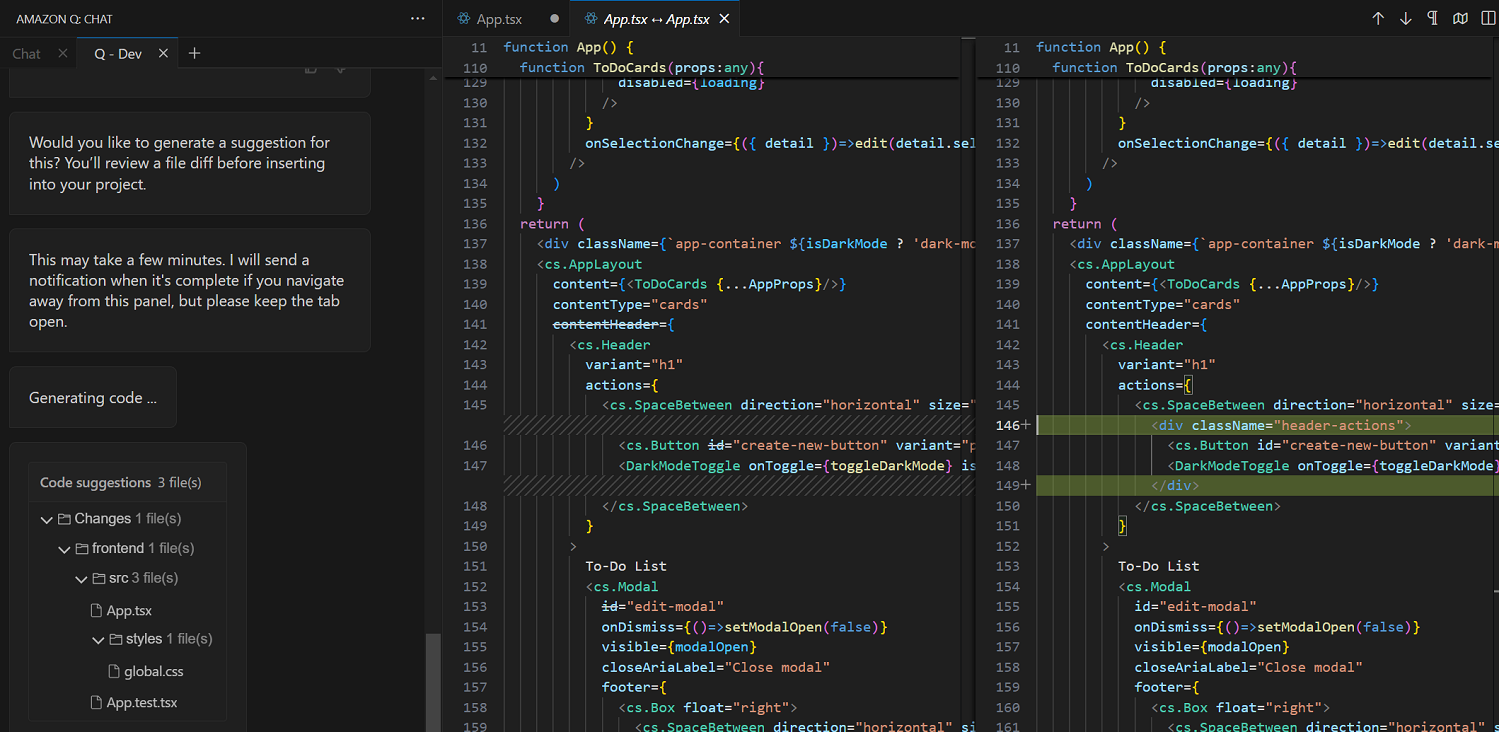Click the plus marker beside added line 146

pos(1026,426)
